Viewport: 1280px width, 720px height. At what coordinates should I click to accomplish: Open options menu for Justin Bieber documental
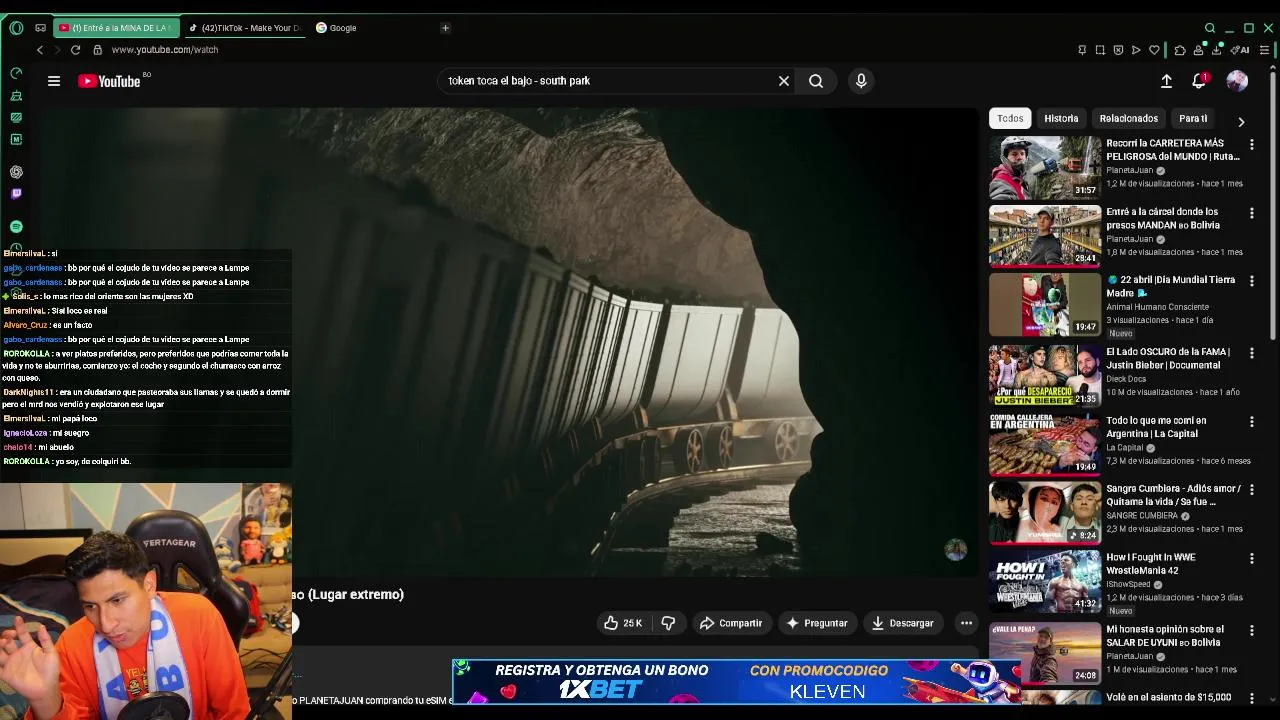tap(1251, 353)
